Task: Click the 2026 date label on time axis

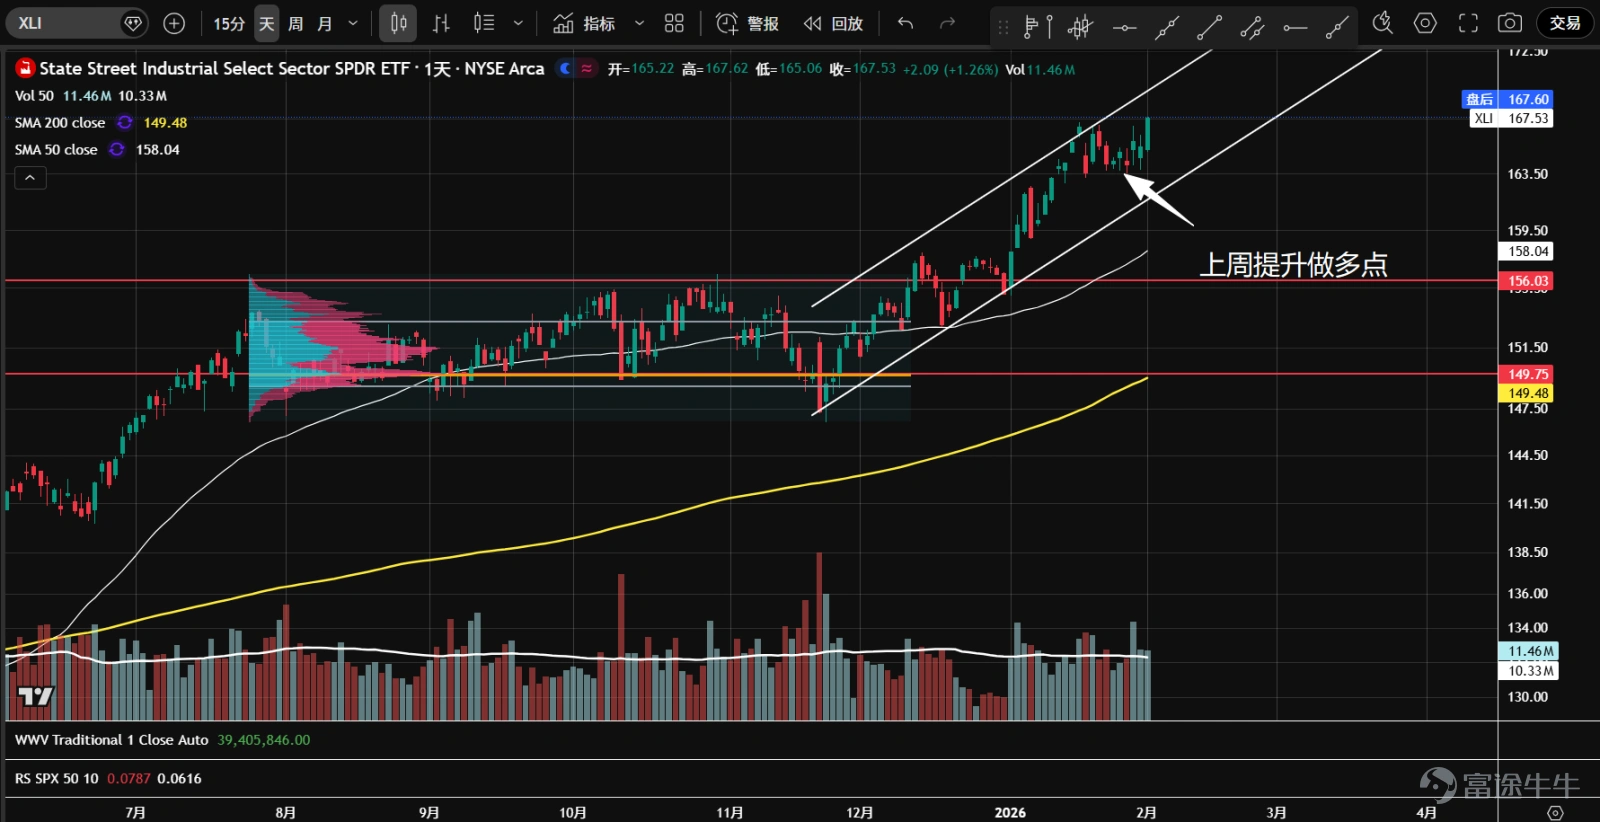Action: [1010, 812]
